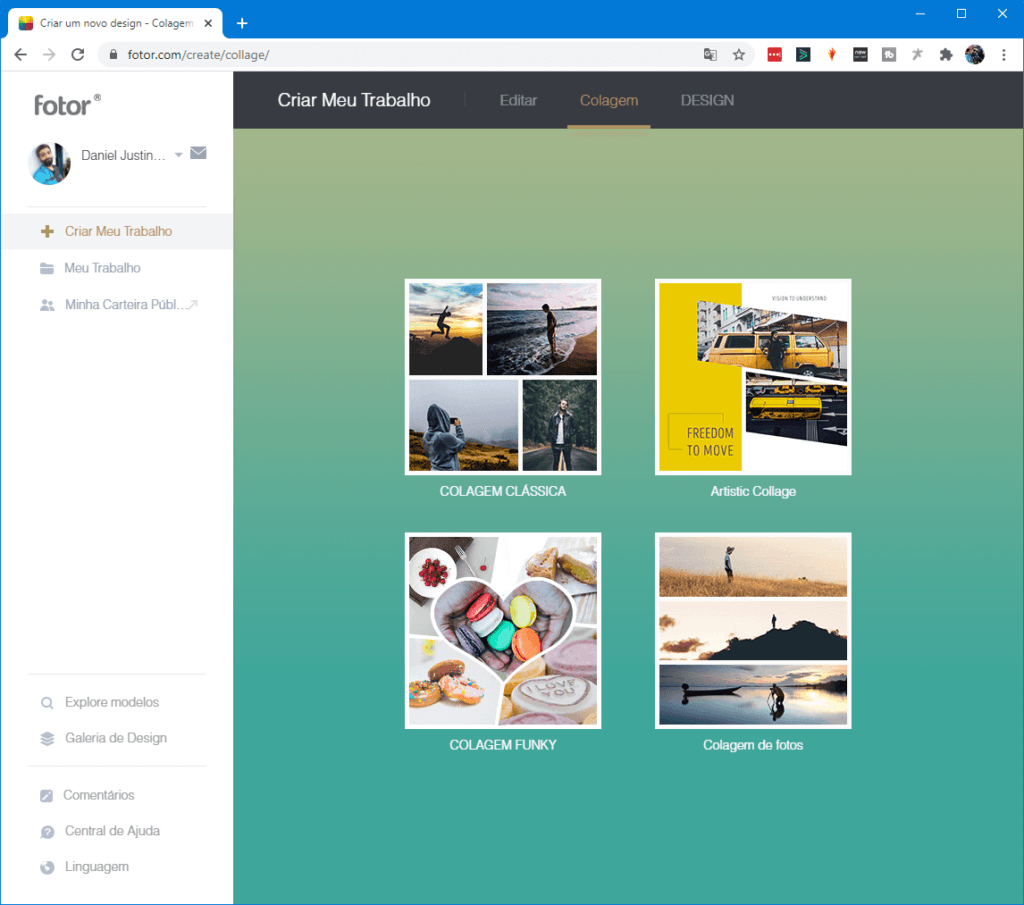Screen dimensions: 1024x905
Task: Click the Explore modelos search icon
Action: click(x=47, y=703)
